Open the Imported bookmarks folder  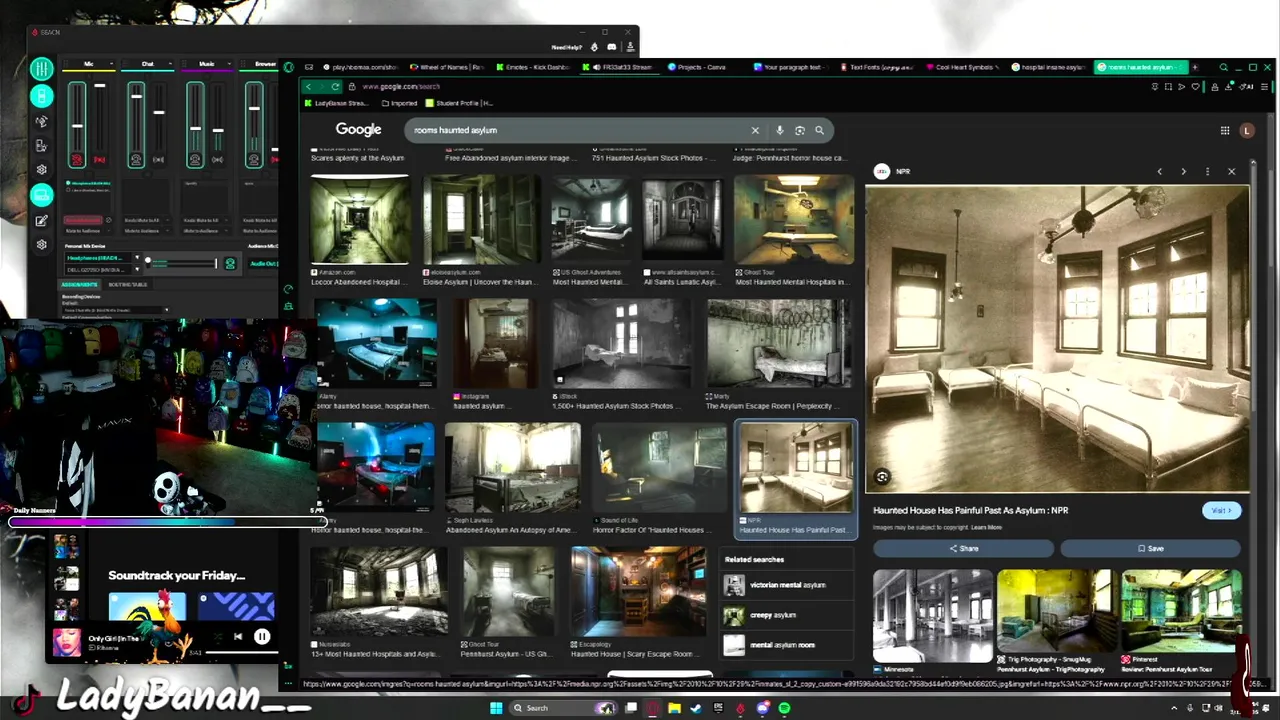(398, 103)
